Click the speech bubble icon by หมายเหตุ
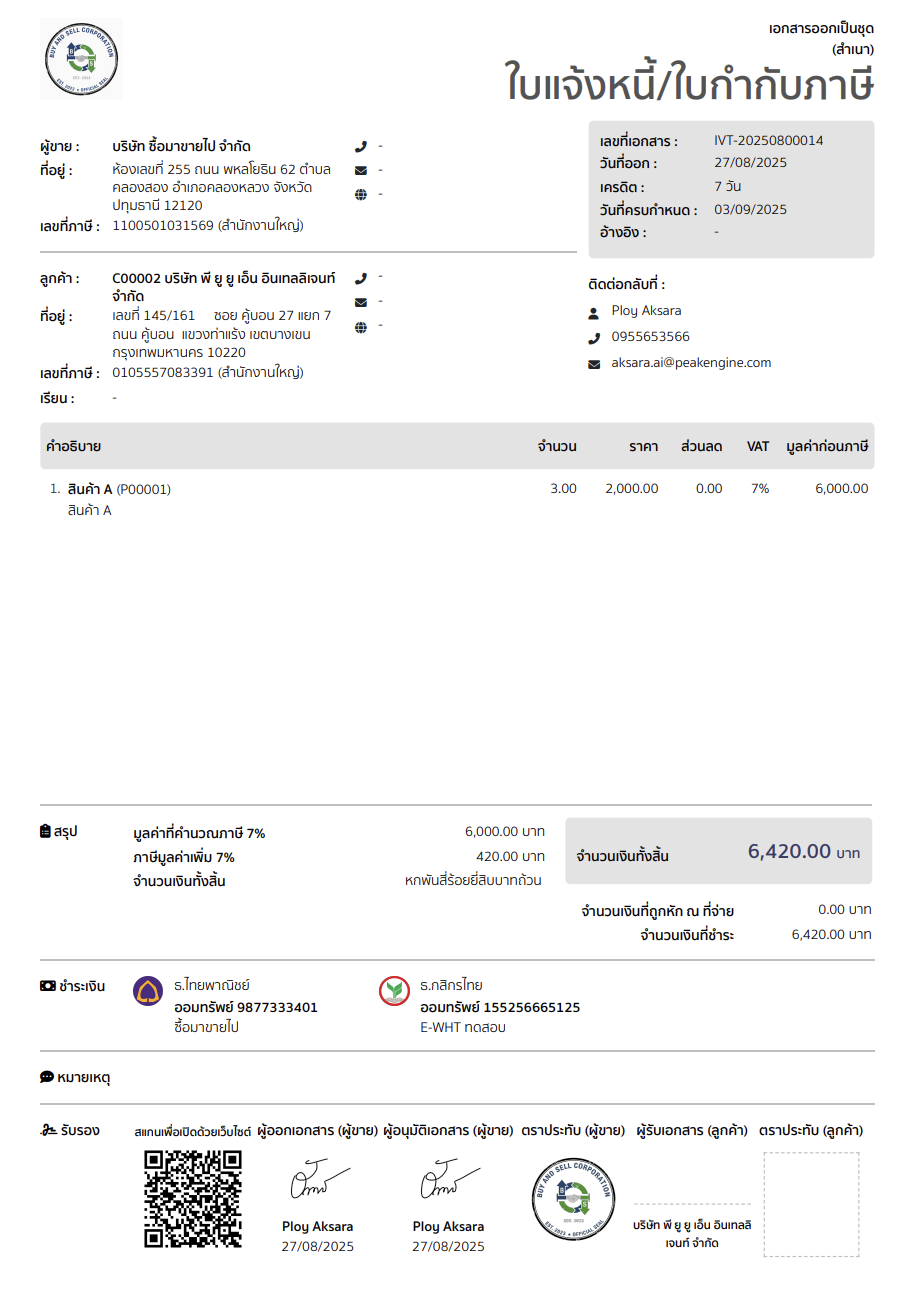Image resolution: width=920 pixels, height=1296 pixels. point(47,1077)
